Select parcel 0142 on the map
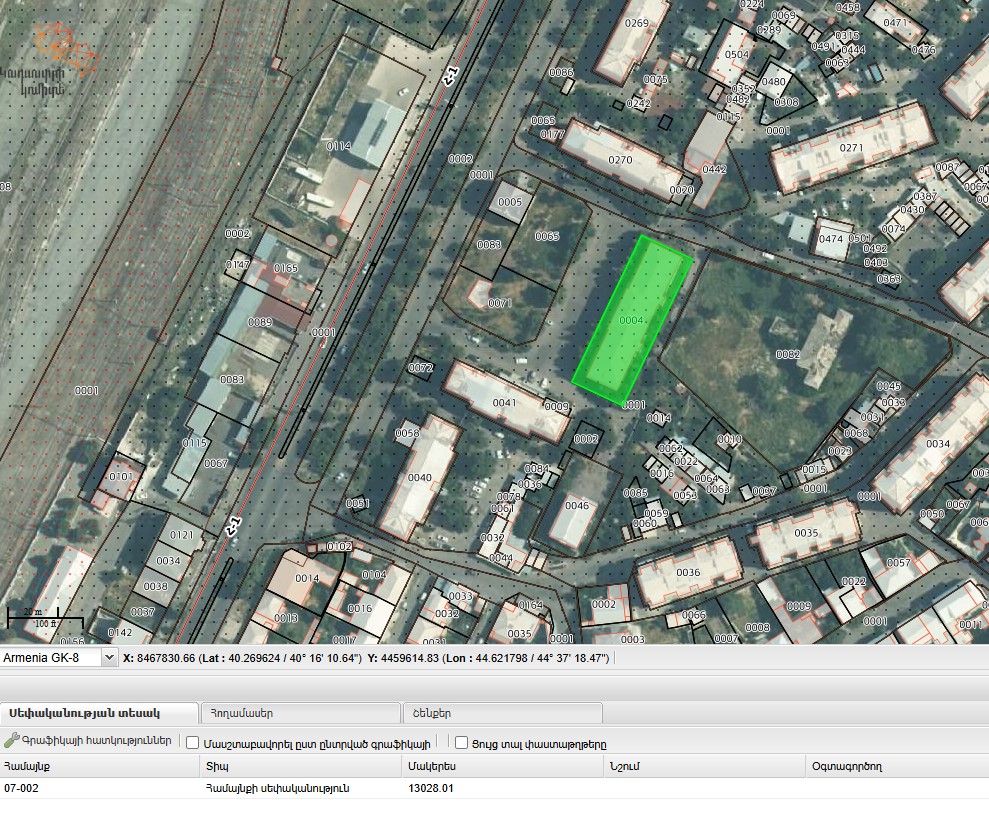This screenshot has height=816, width=989. pyautogui.click(x=120, y=632)
